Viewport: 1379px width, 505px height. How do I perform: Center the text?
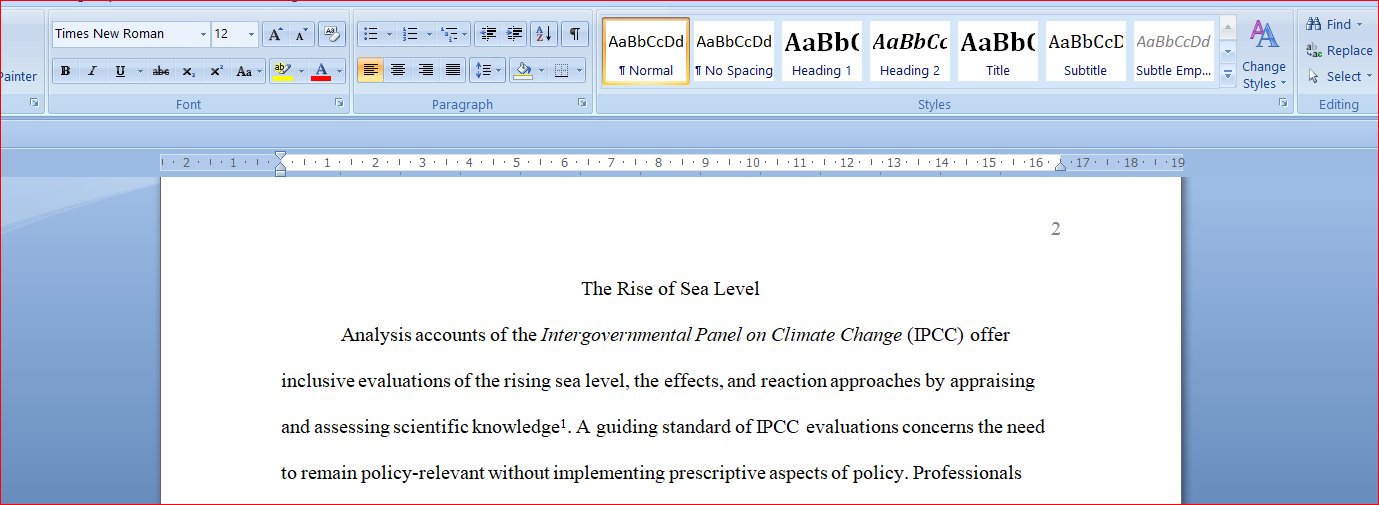(x=398, y=70)
